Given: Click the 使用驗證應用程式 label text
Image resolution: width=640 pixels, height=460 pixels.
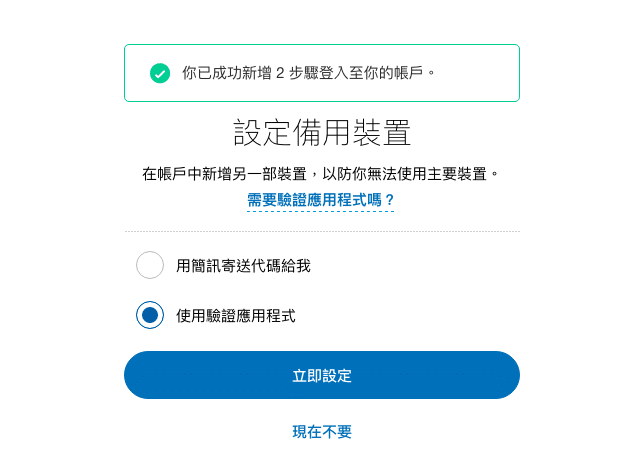Looking at the screenshot, I should click(x=236, y=316).
